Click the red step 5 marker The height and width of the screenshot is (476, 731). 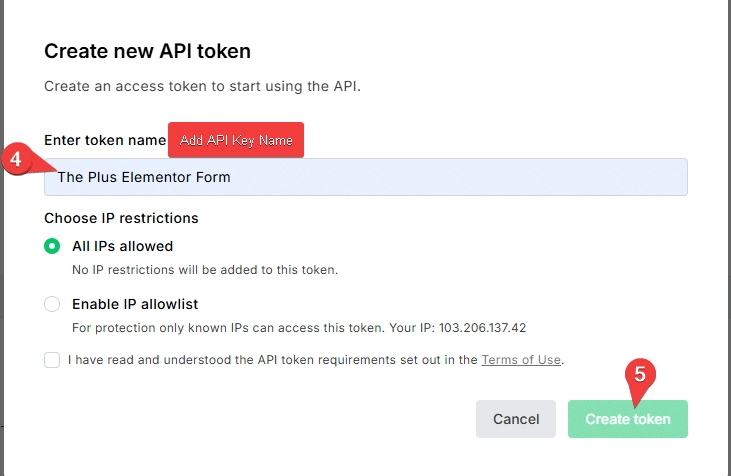tap(640, 376)
